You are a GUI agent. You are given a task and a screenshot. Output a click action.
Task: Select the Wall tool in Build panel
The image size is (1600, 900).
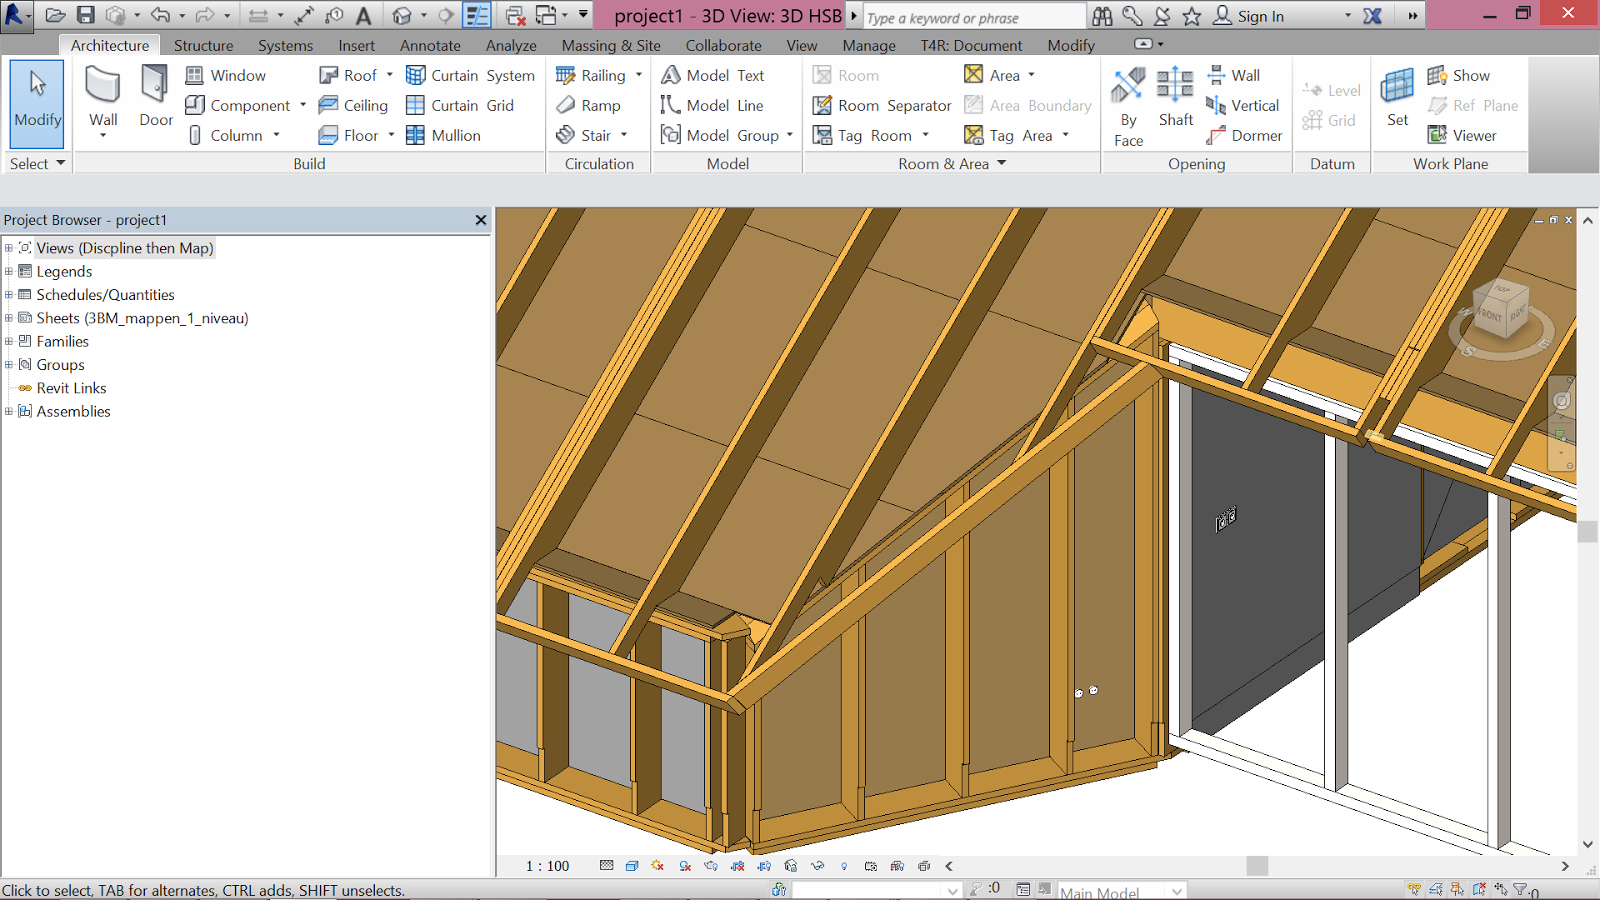pos(103,100)
